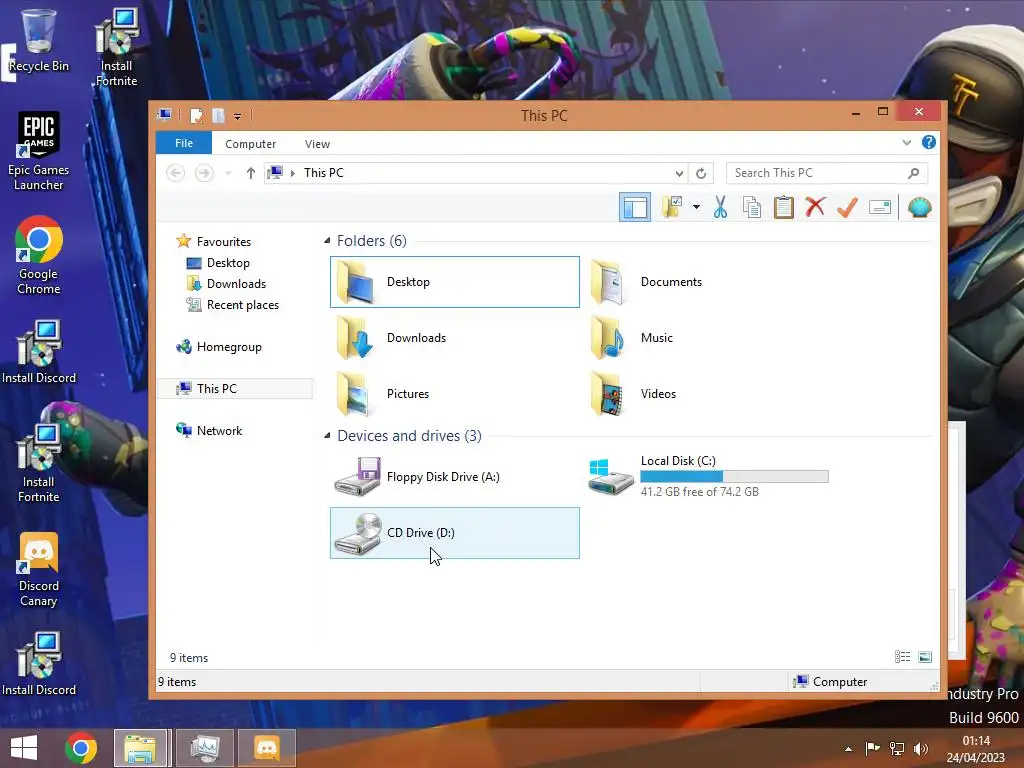1024x768 pixels.
Task: Click the Discord Canary desktop shortcut
Action: point(39,570)
